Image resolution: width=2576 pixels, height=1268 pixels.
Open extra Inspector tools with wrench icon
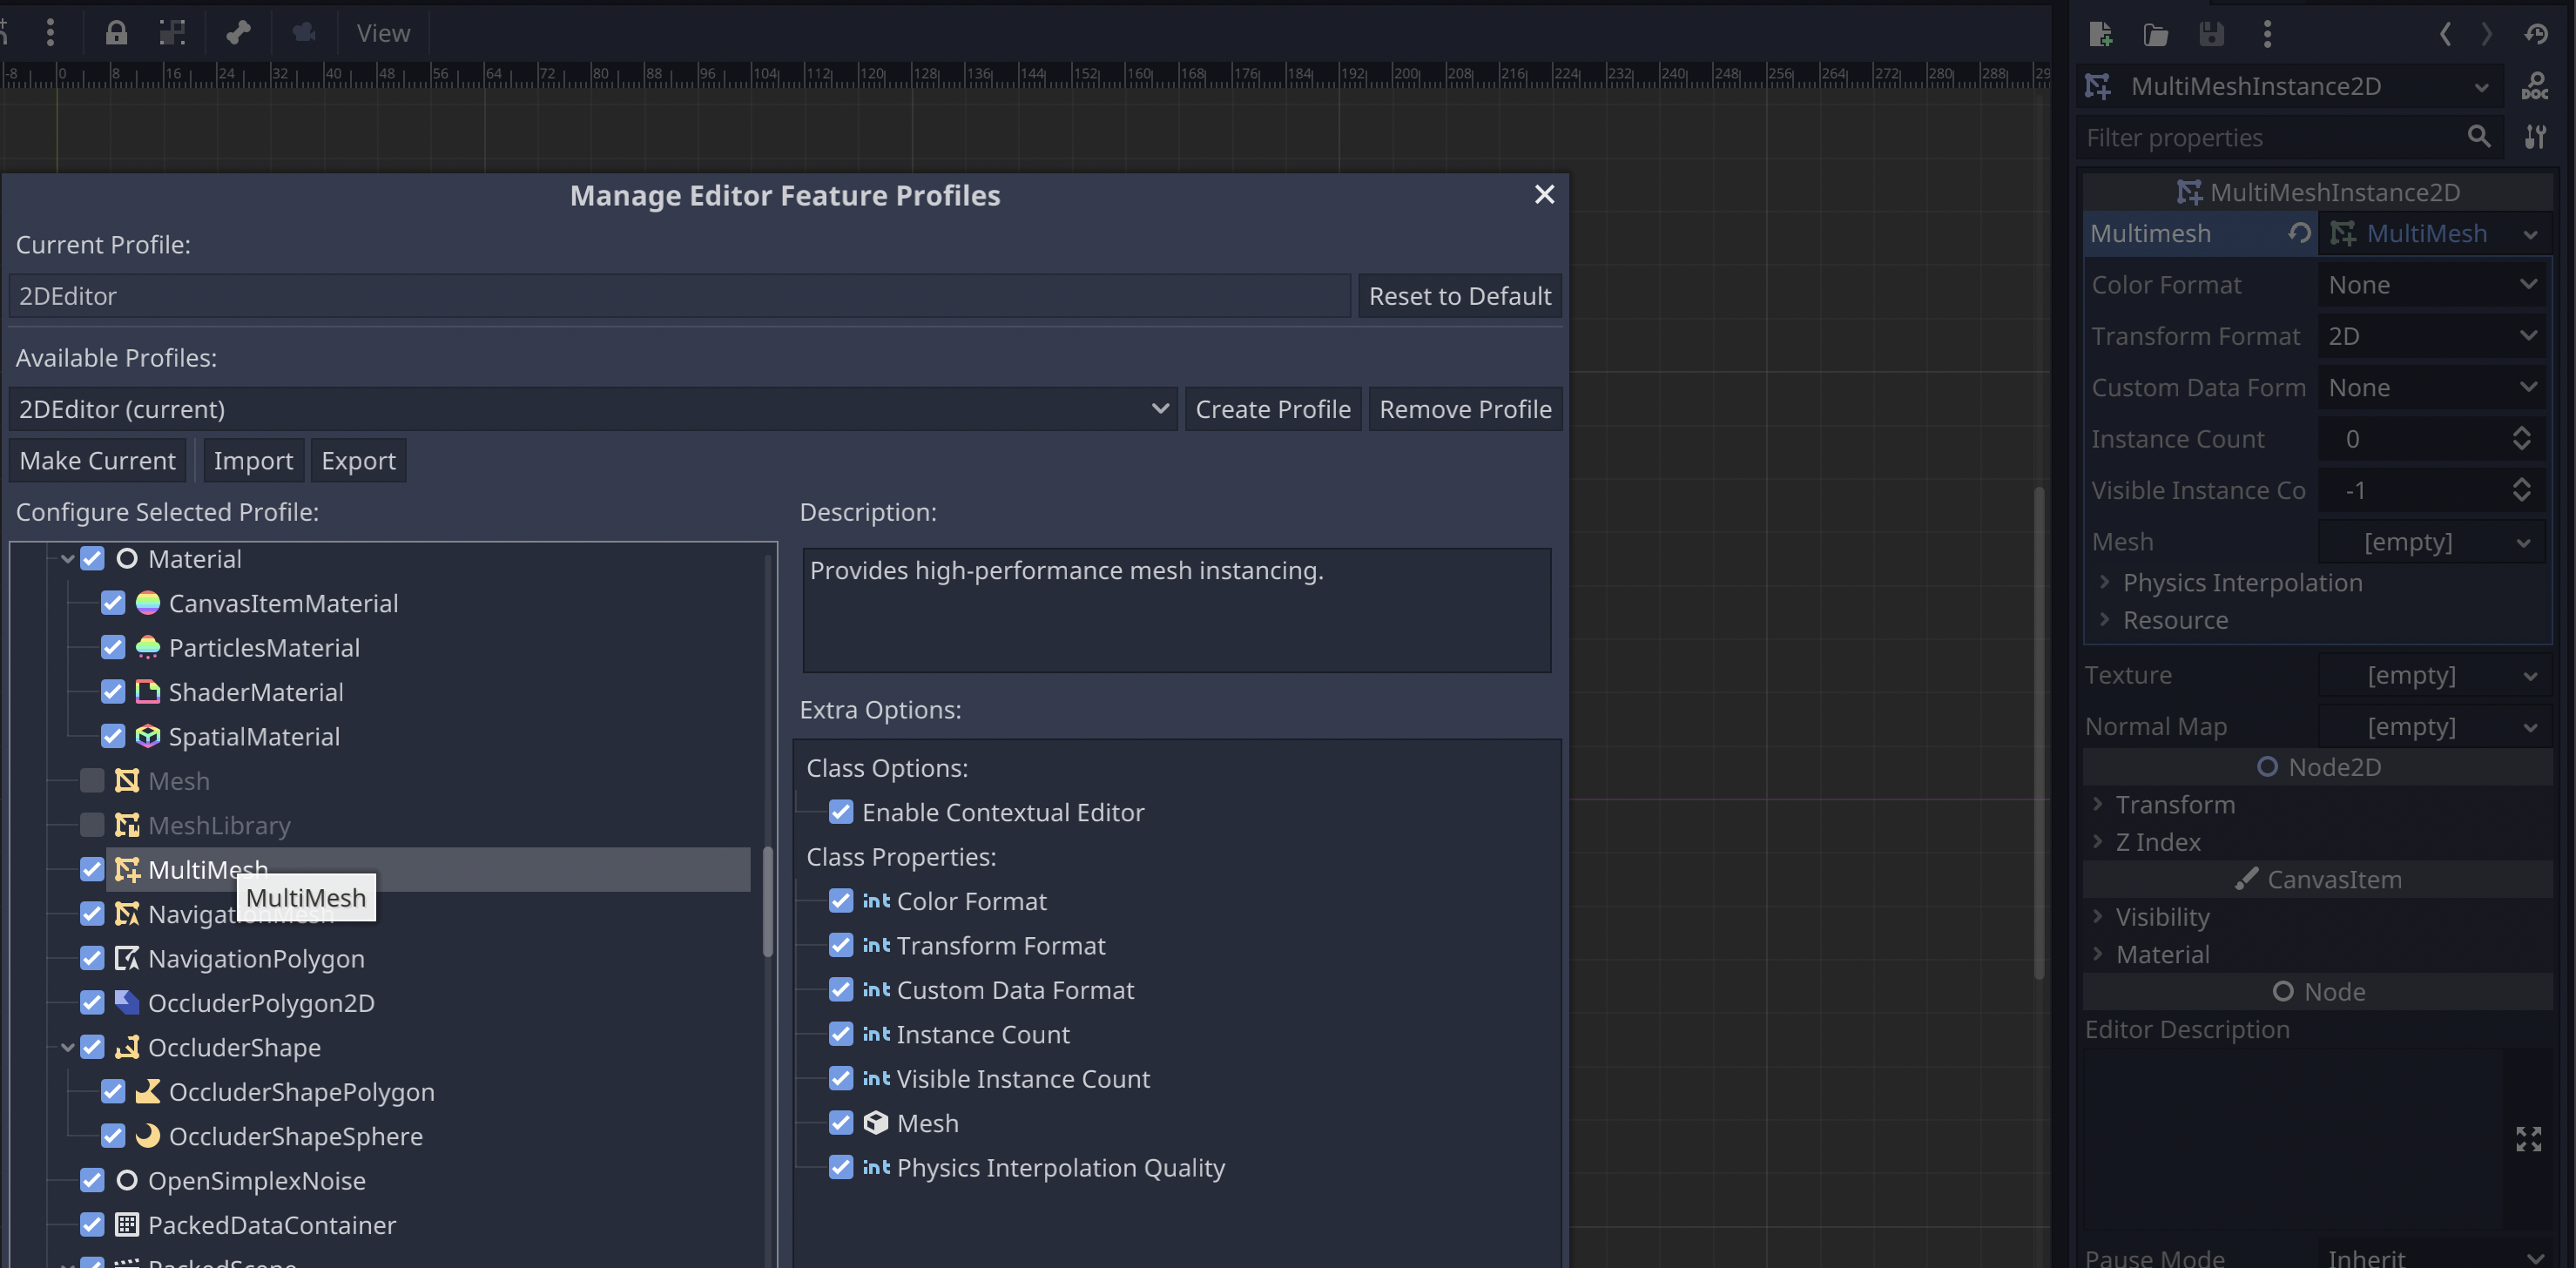pos(2537,137)
